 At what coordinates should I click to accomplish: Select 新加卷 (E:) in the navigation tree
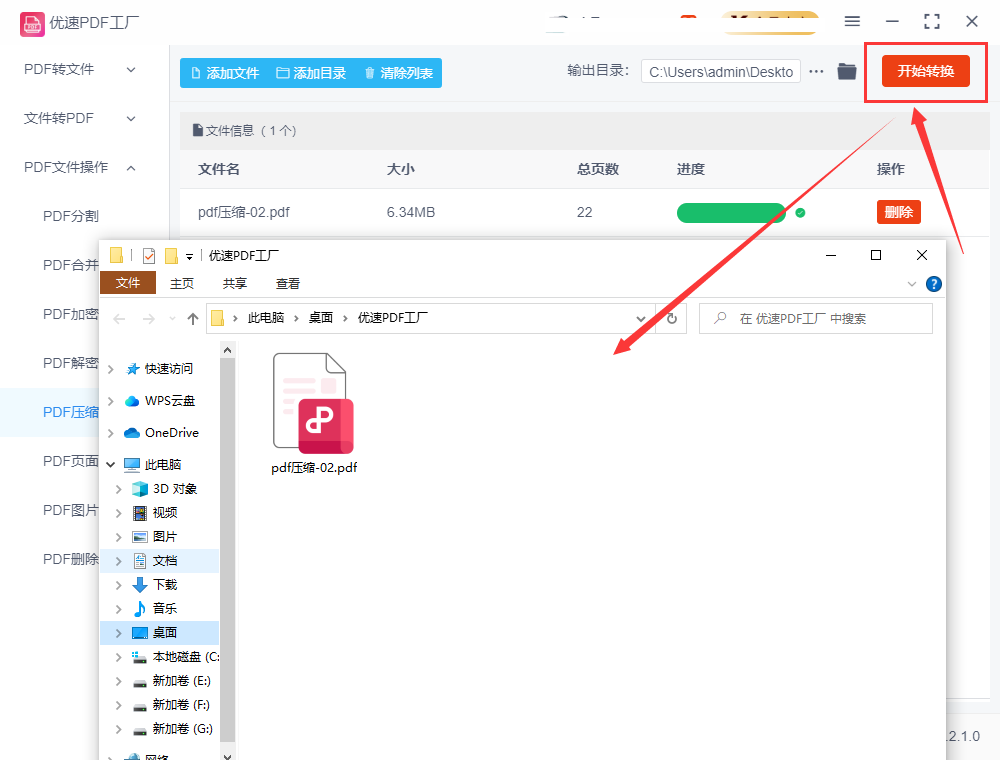click(181, 680)
